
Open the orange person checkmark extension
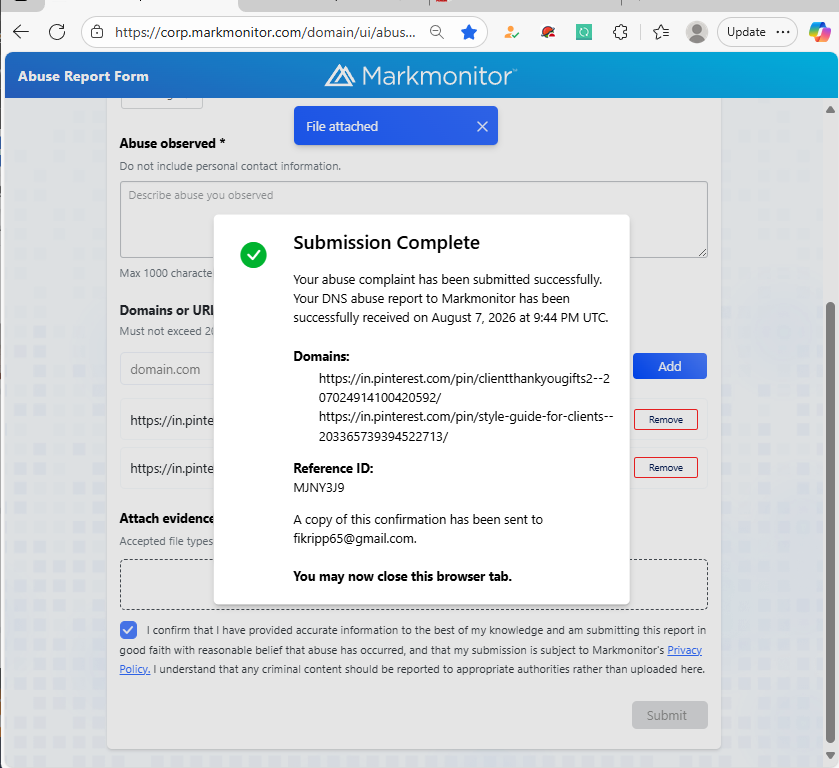click(512, 32)
